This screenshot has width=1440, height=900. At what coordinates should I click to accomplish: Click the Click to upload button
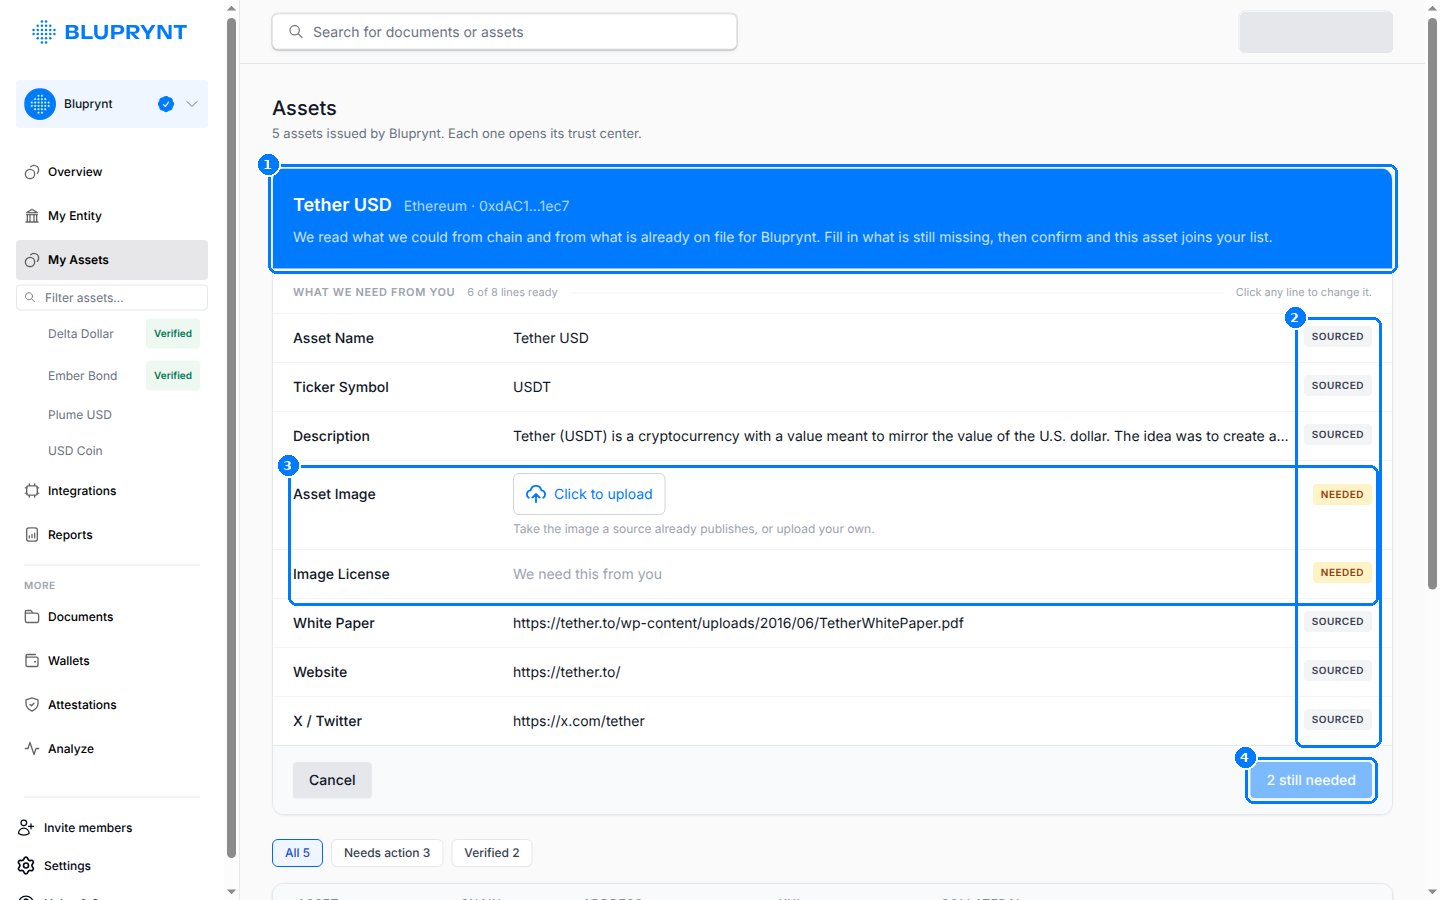click(x=589, y=494)
